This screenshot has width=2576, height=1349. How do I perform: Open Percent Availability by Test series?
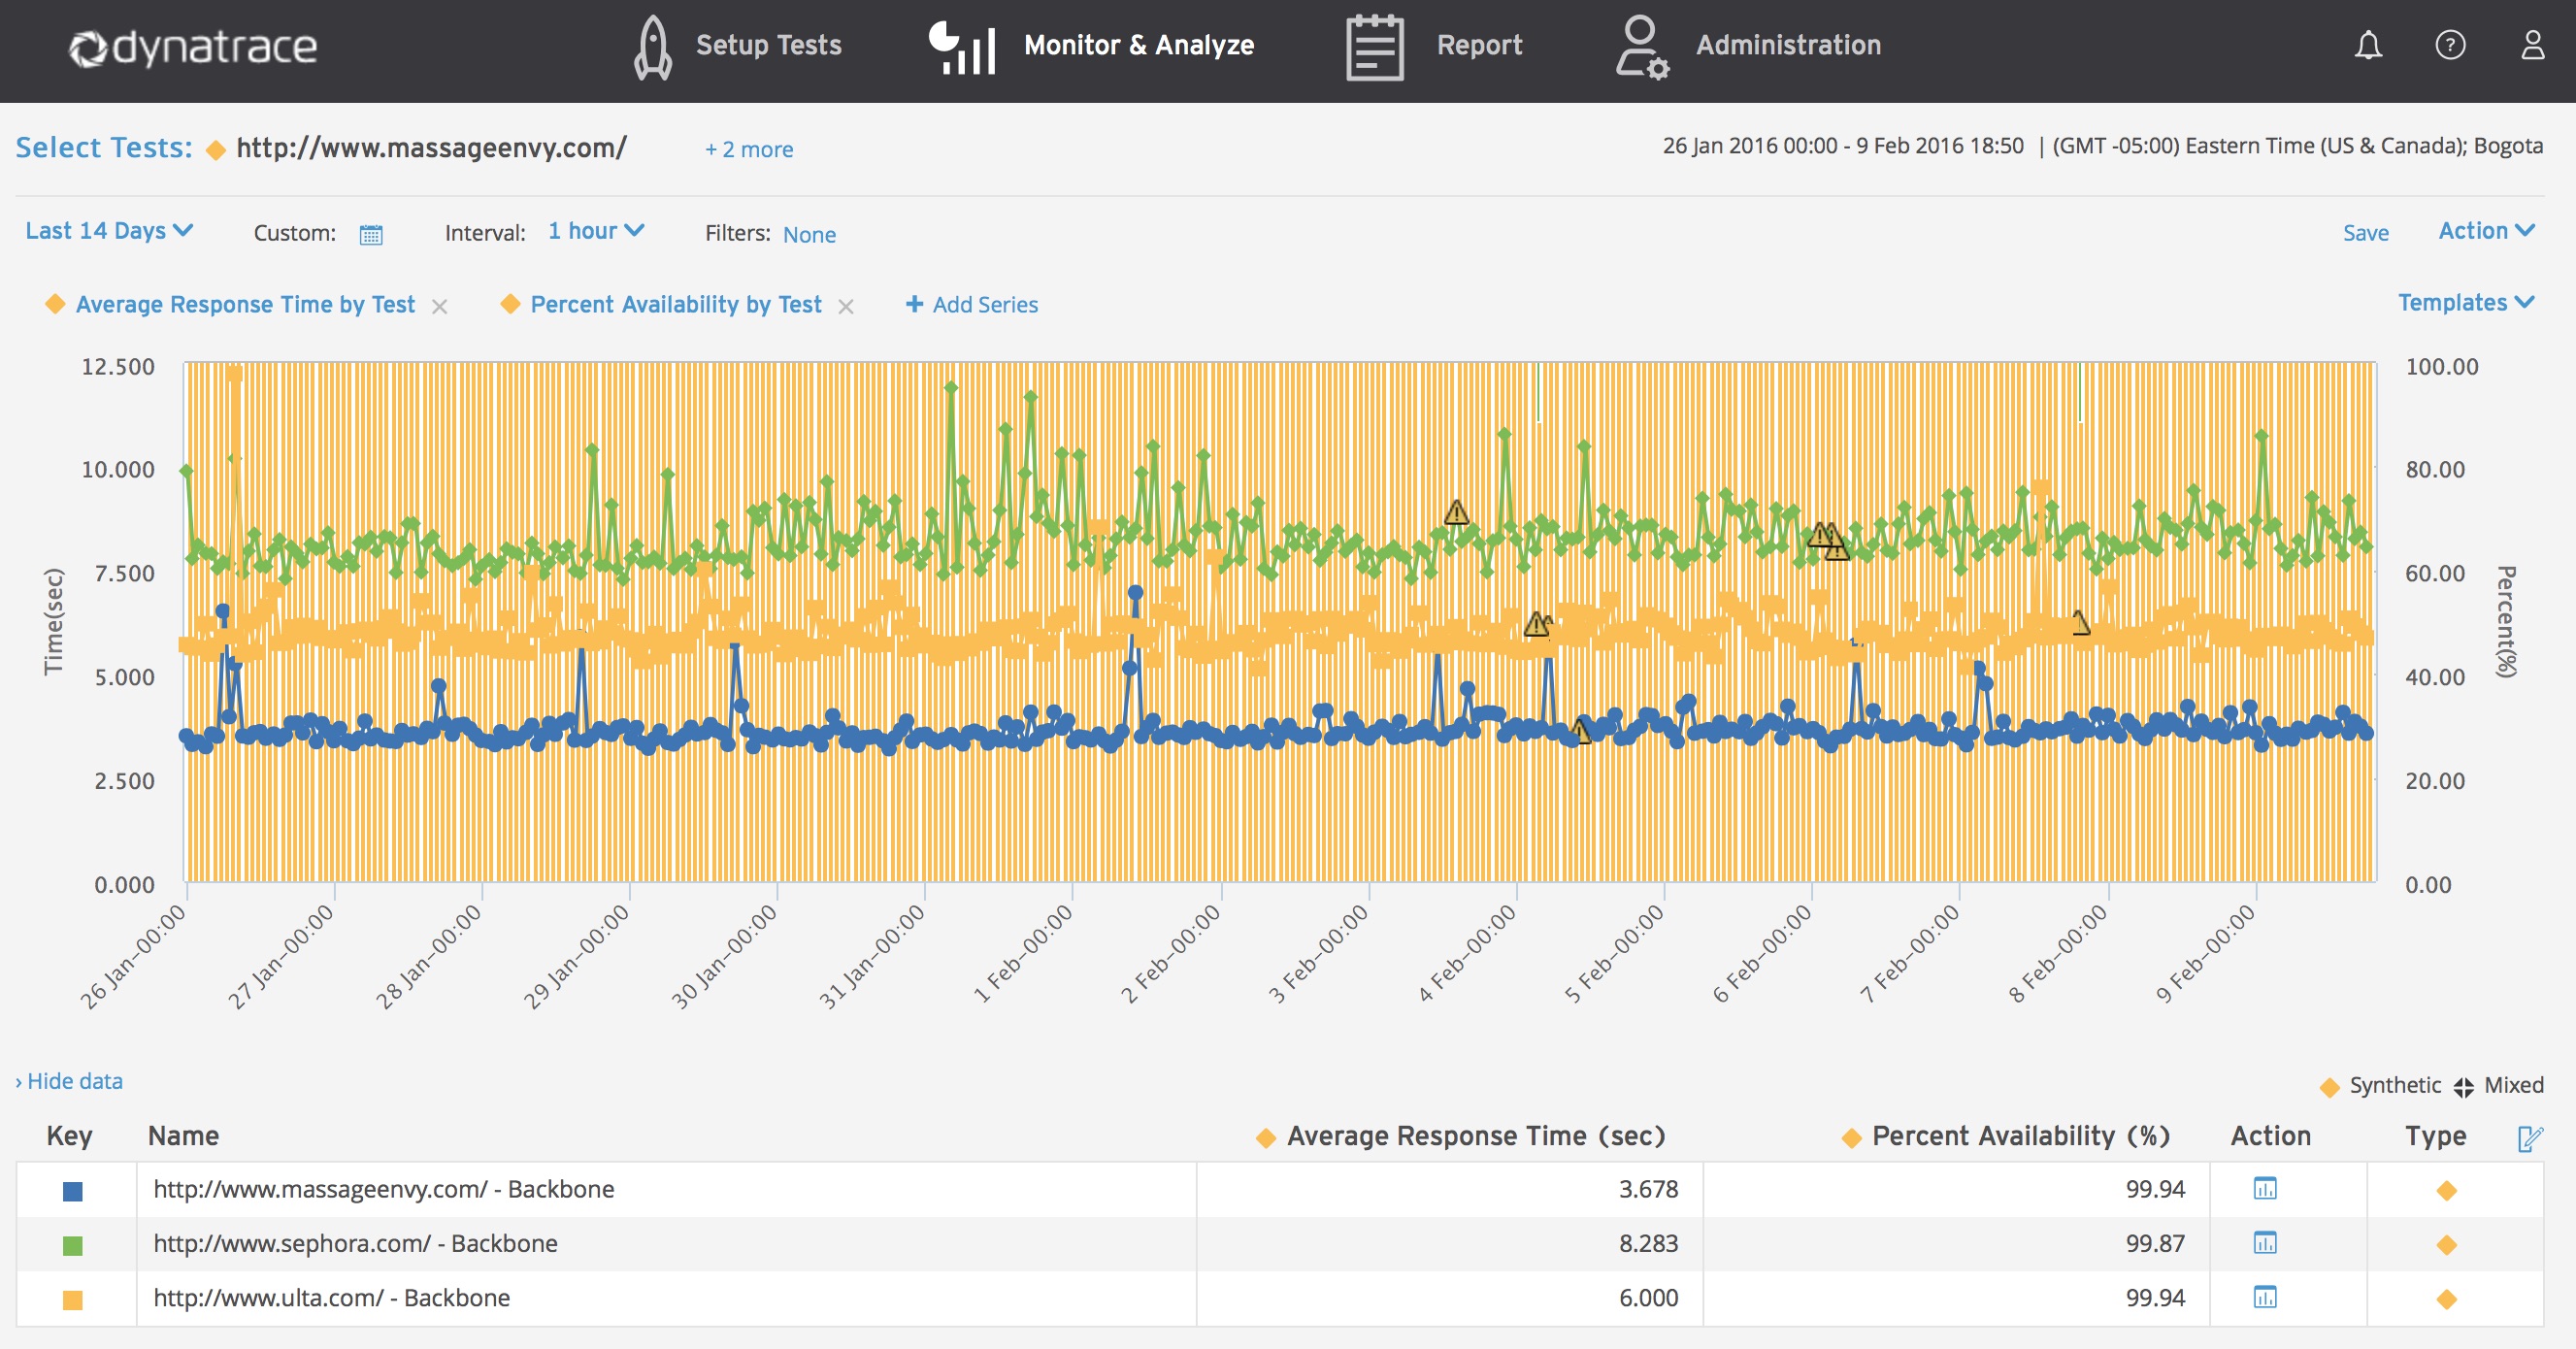point(676,304)
